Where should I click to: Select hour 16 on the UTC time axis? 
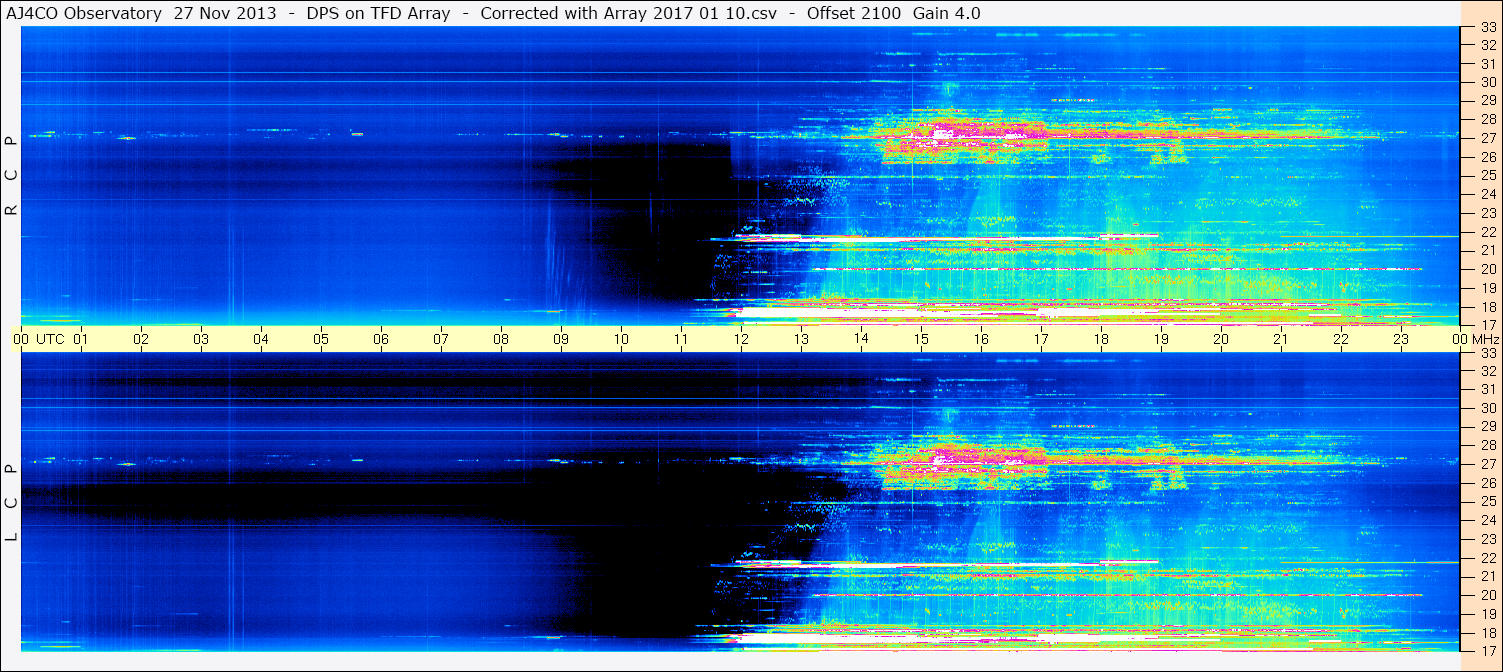pos(981,339)
